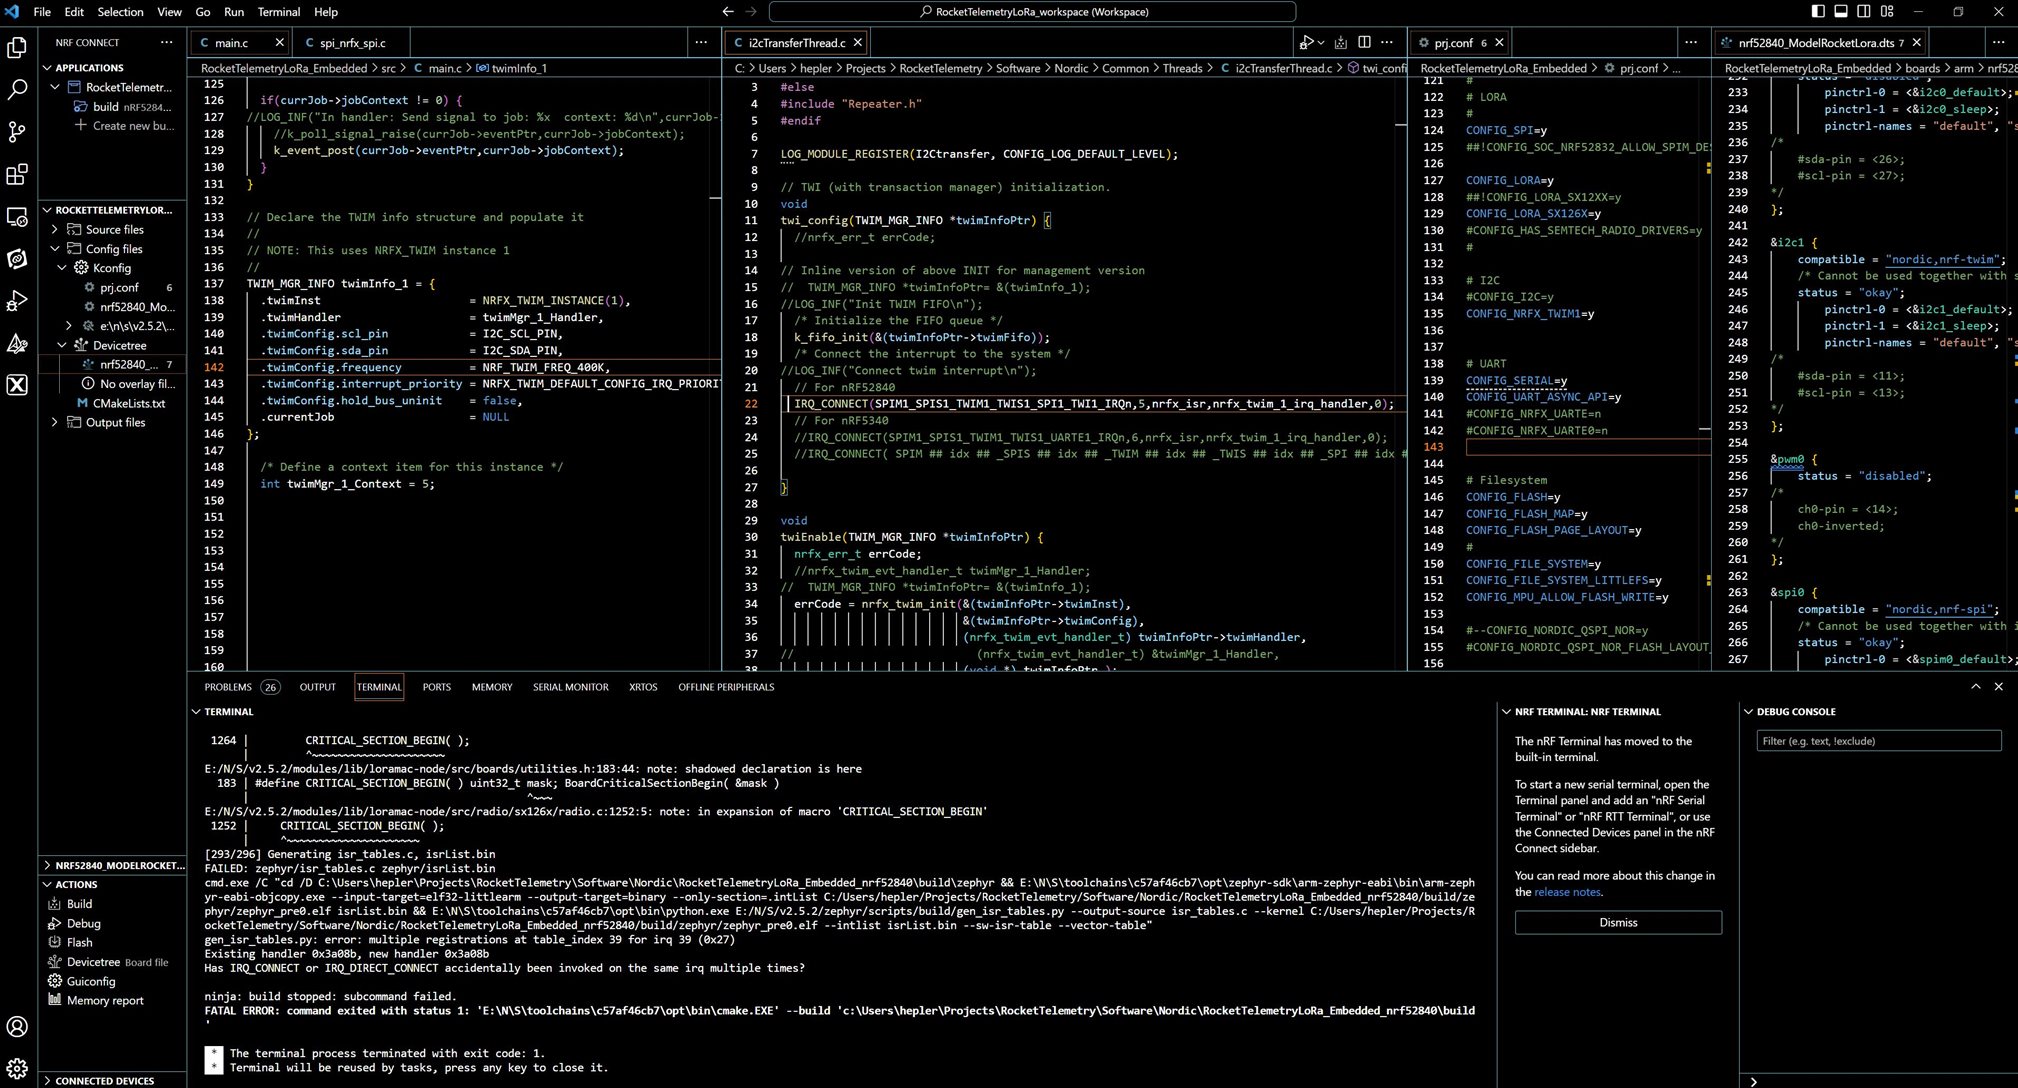The height and width of the screenshot is (1088, 2018).
Task: Dismiss the nRF Terminal notice
Action: [1618, 922]
